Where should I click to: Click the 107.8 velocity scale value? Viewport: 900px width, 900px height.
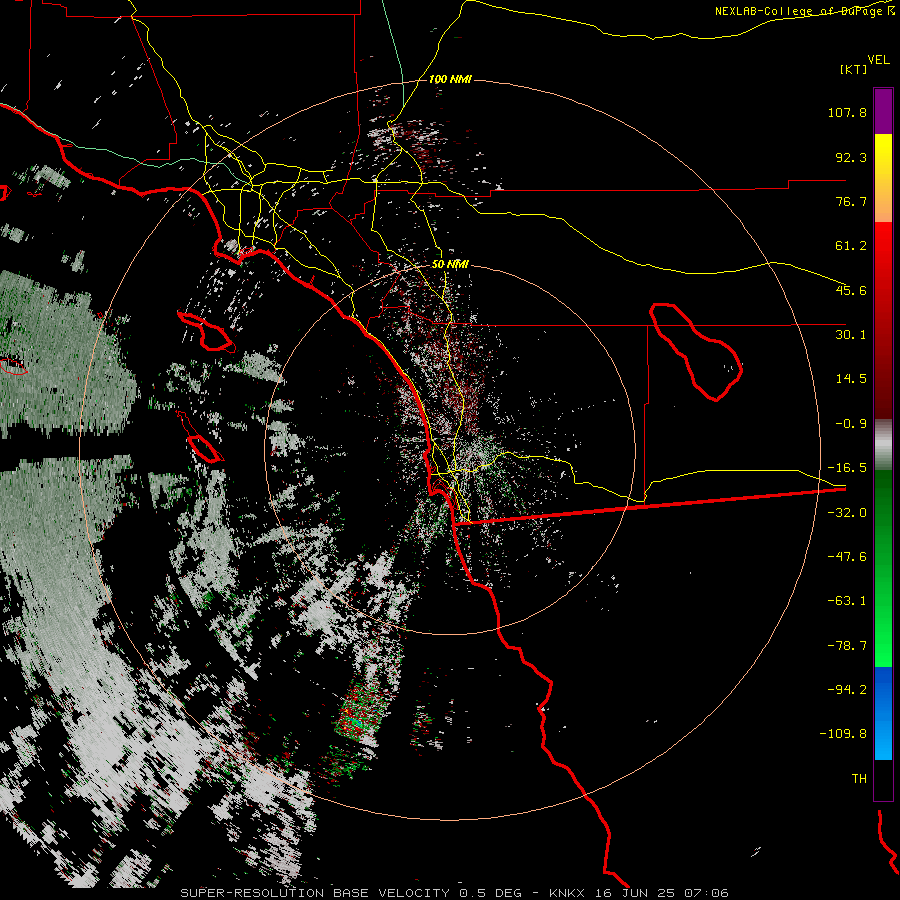(x=847, y=112)
